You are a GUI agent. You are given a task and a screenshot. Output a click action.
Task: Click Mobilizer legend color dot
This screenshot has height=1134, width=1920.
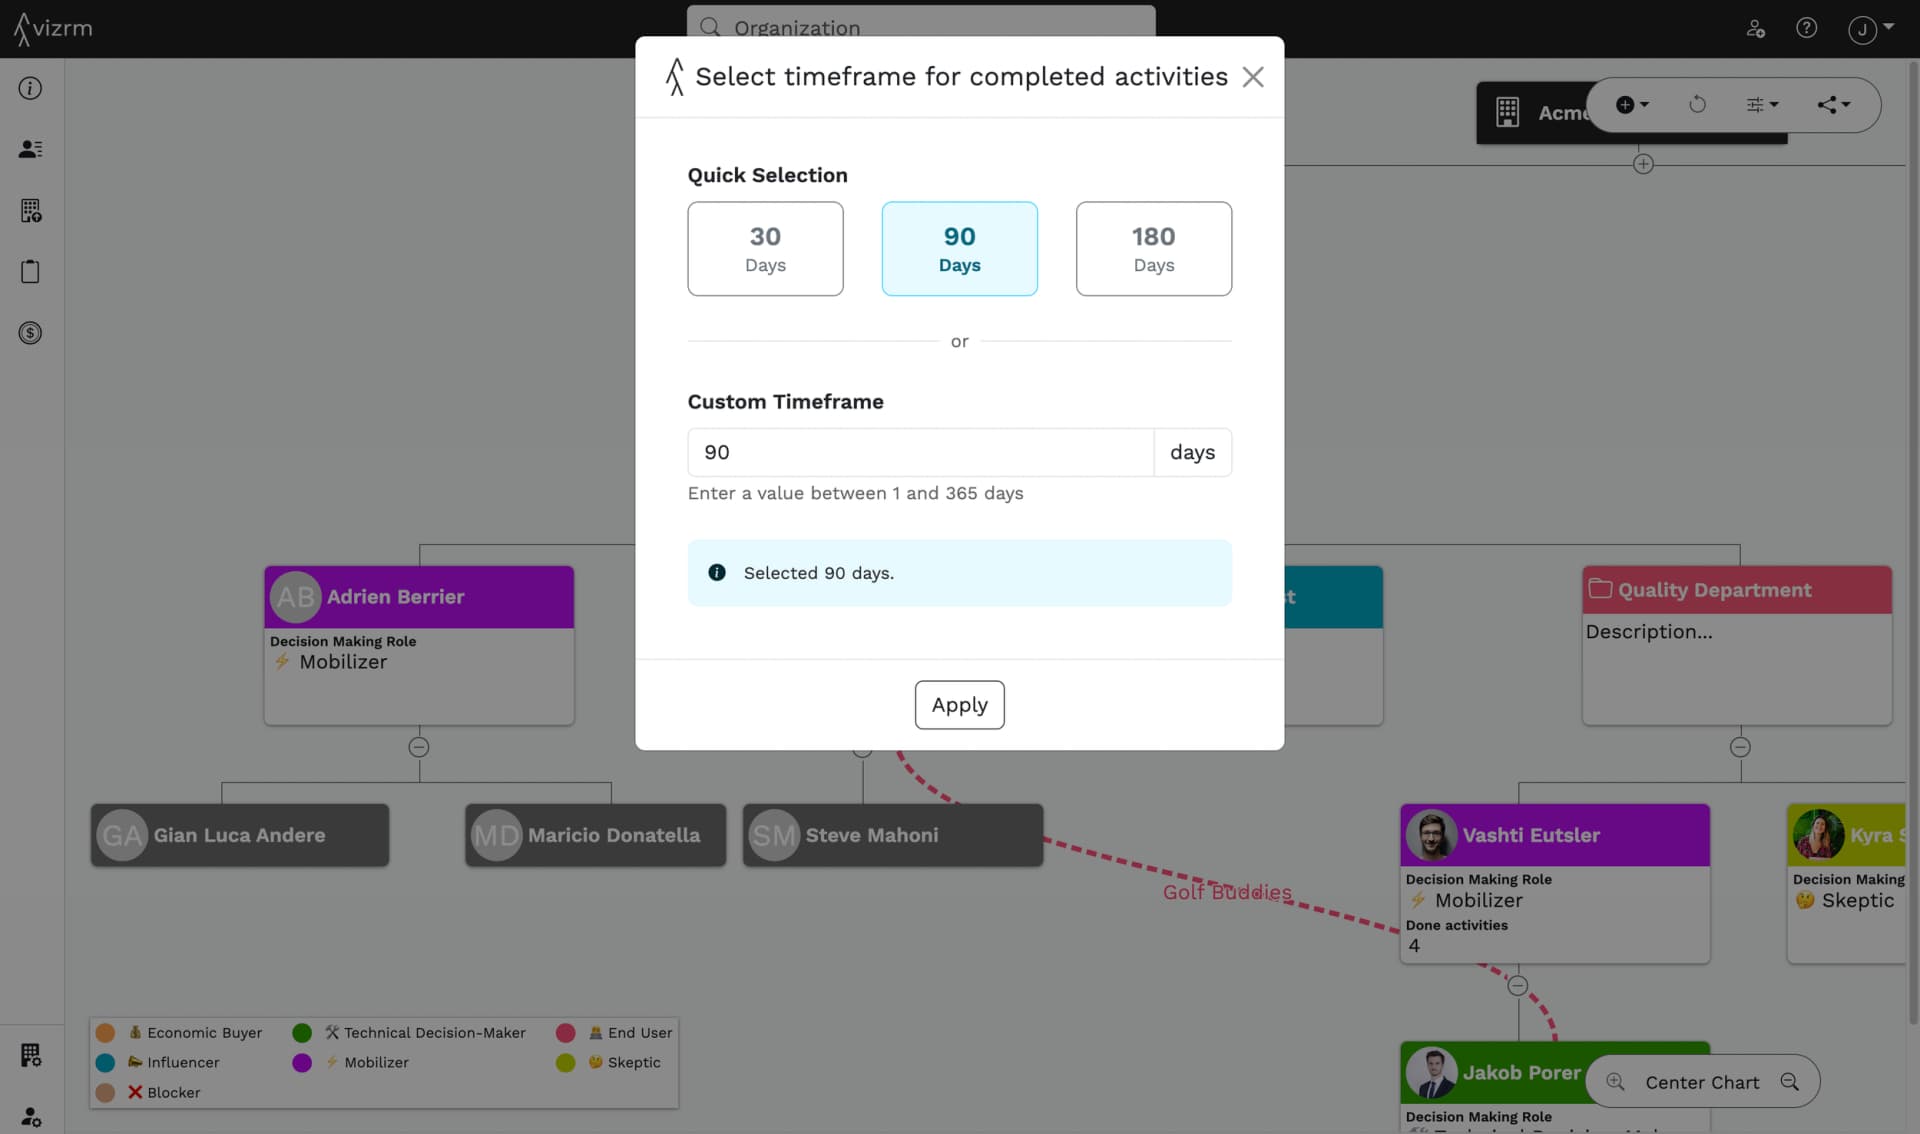[302, 1062]
